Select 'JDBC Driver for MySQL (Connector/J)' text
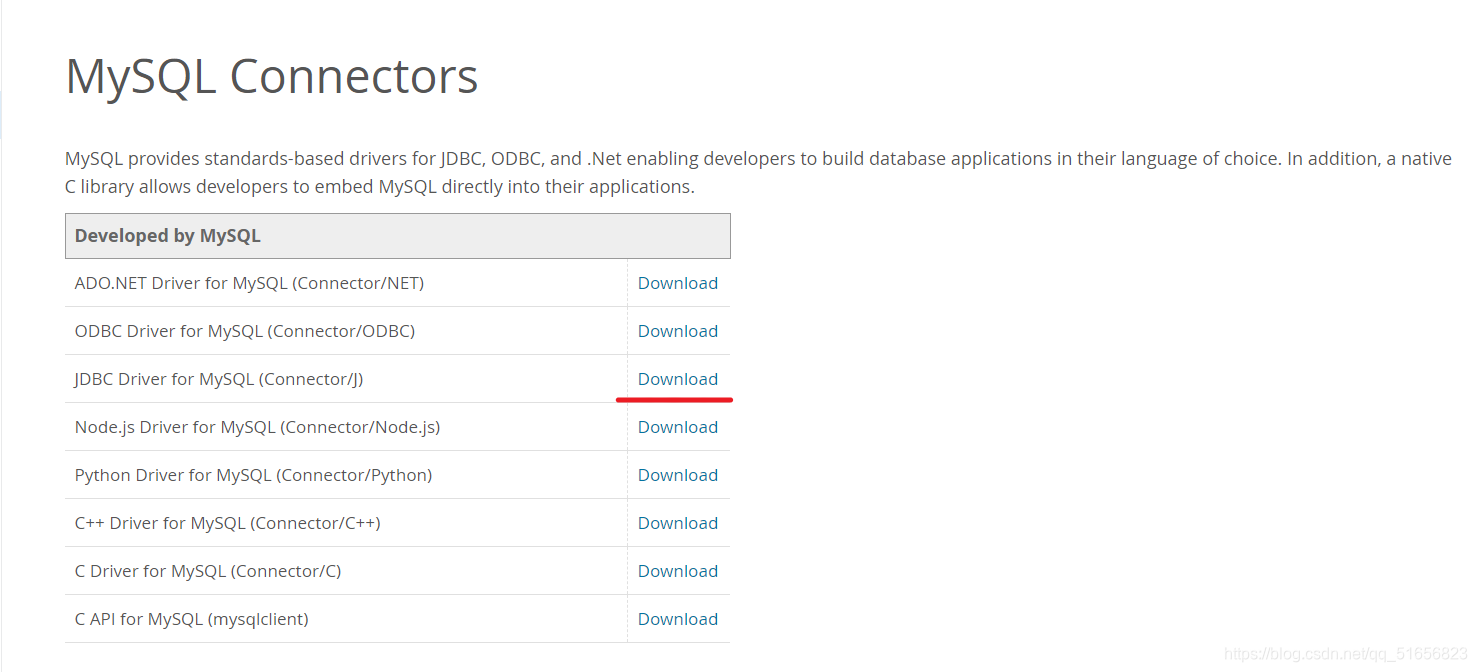 [x=219, y=379]
